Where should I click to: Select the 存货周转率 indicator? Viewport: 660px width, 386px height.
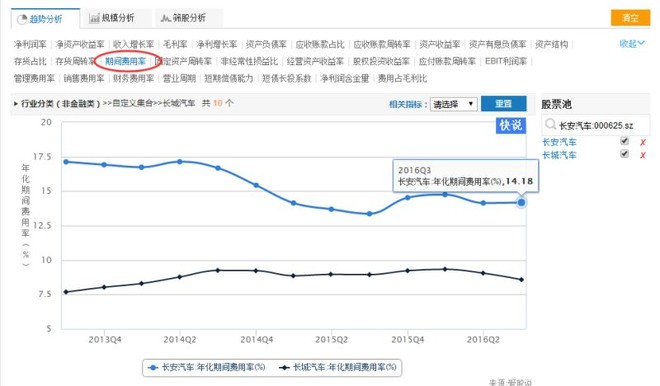75,61
